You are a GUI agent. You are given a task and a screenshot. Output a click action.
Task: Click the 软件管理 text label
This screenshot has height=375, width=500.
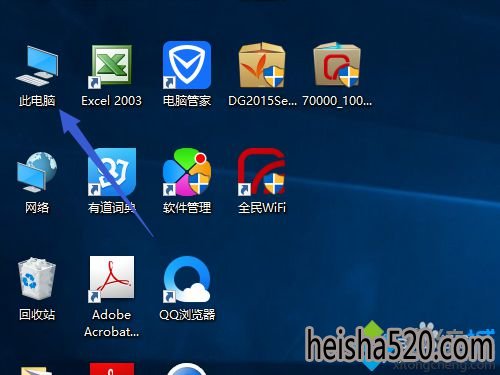click(x=187, y=208)
